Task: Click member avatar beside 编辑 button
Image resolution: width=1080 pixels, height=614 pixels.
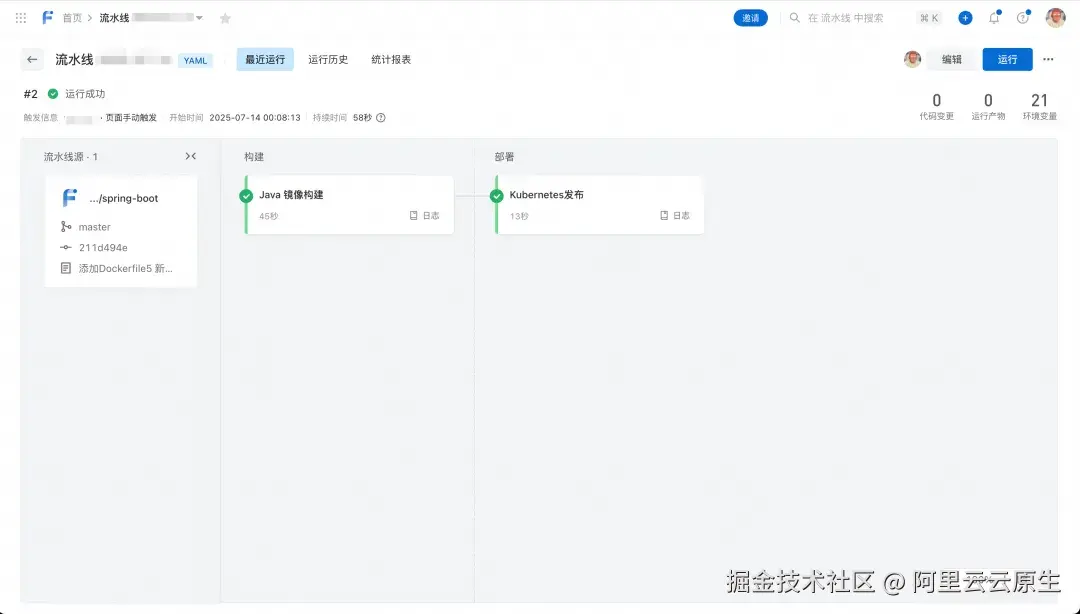Action: click(x=913, y=59)
